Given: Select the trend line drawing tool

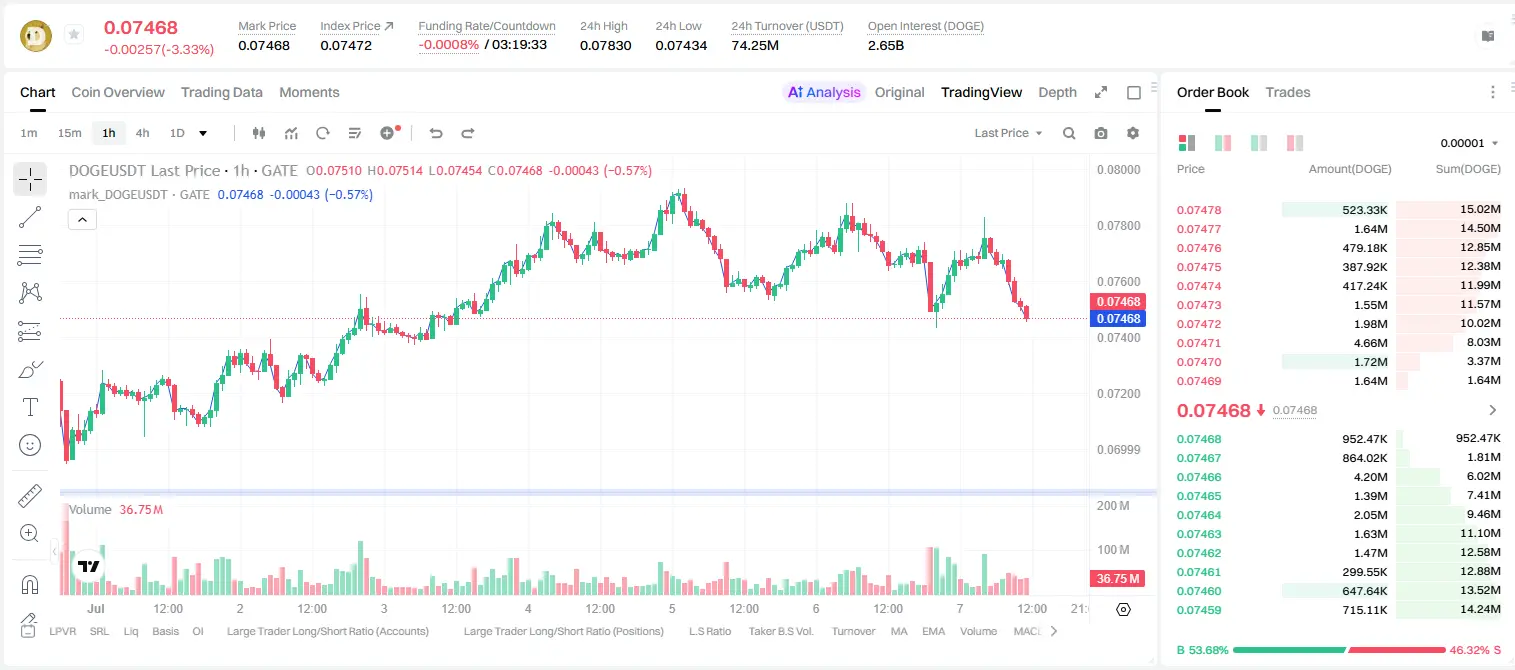Looking at the screenshot, I should coord(30,217).
